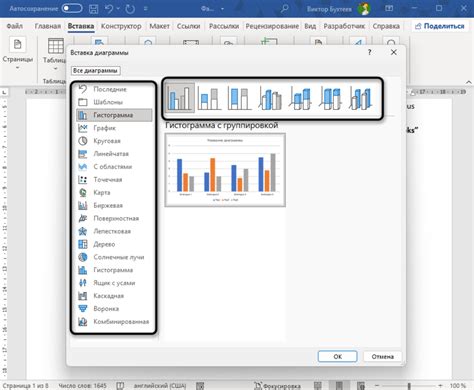474x390 pixels.
Task: Switch to the Макет ribbon tab
Action: tap(159, 26)
